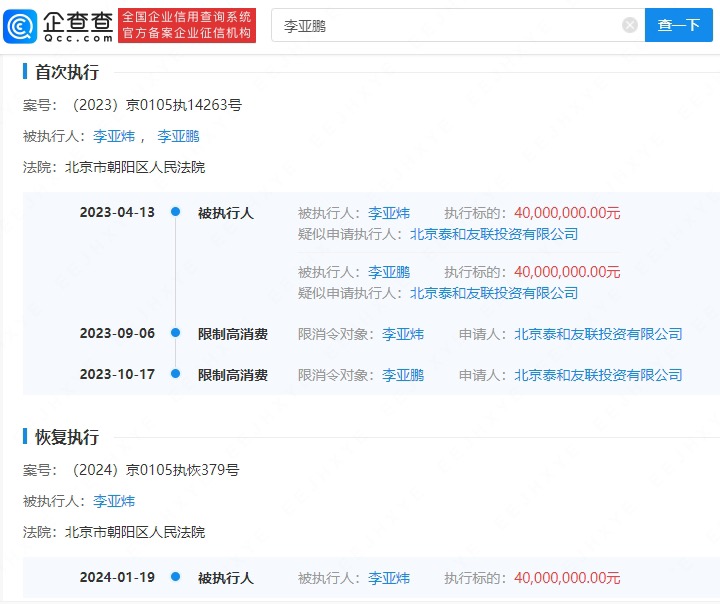
Task: Click case number (2024)京0105执恢379号
Action: click(x=155, y=470)
